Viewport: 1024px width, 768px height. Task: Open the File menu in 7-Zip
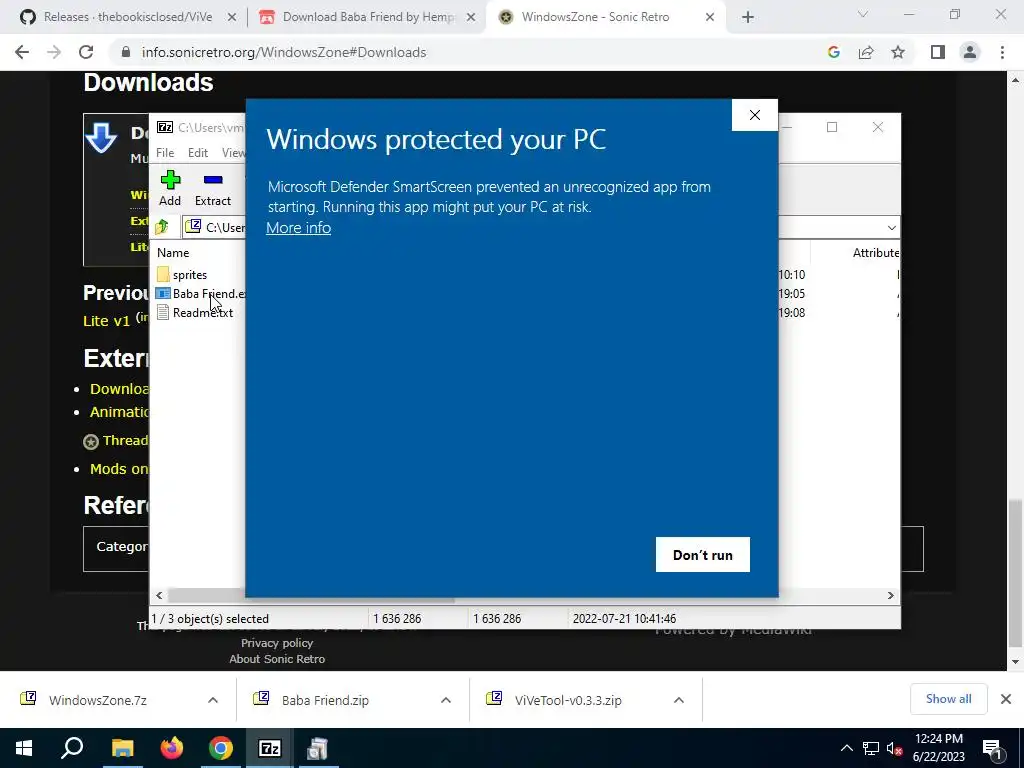(165, 152)
